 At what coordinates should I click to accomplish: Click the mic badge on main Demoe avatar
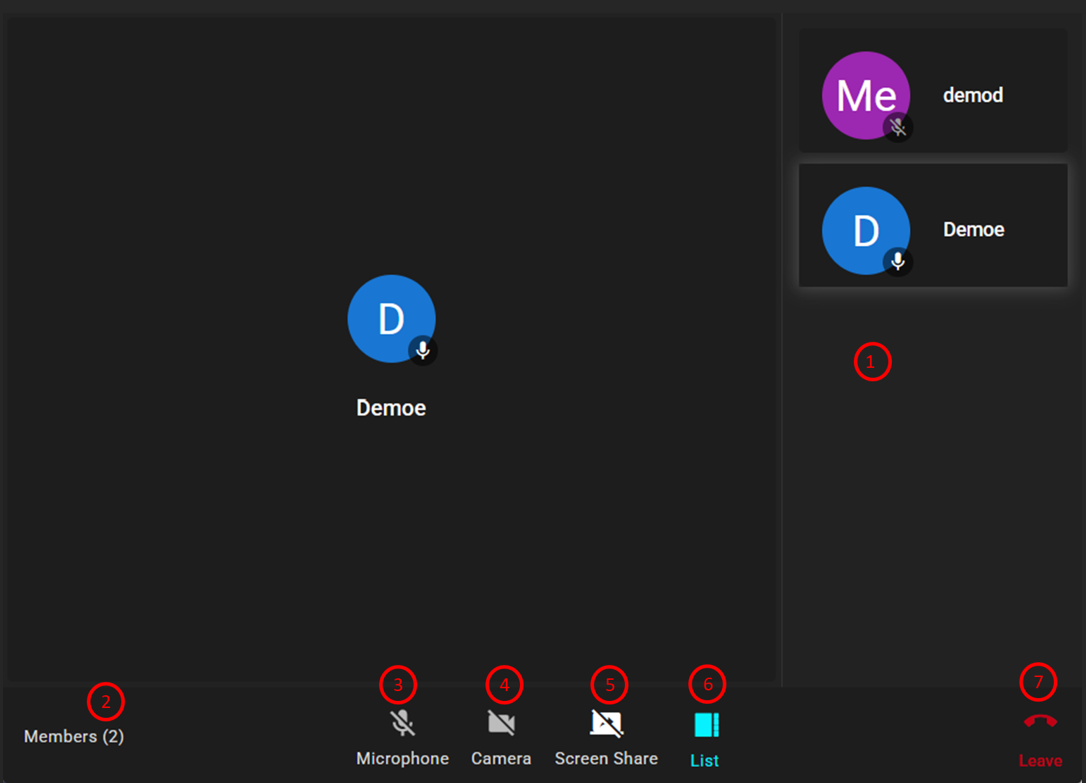422,350
